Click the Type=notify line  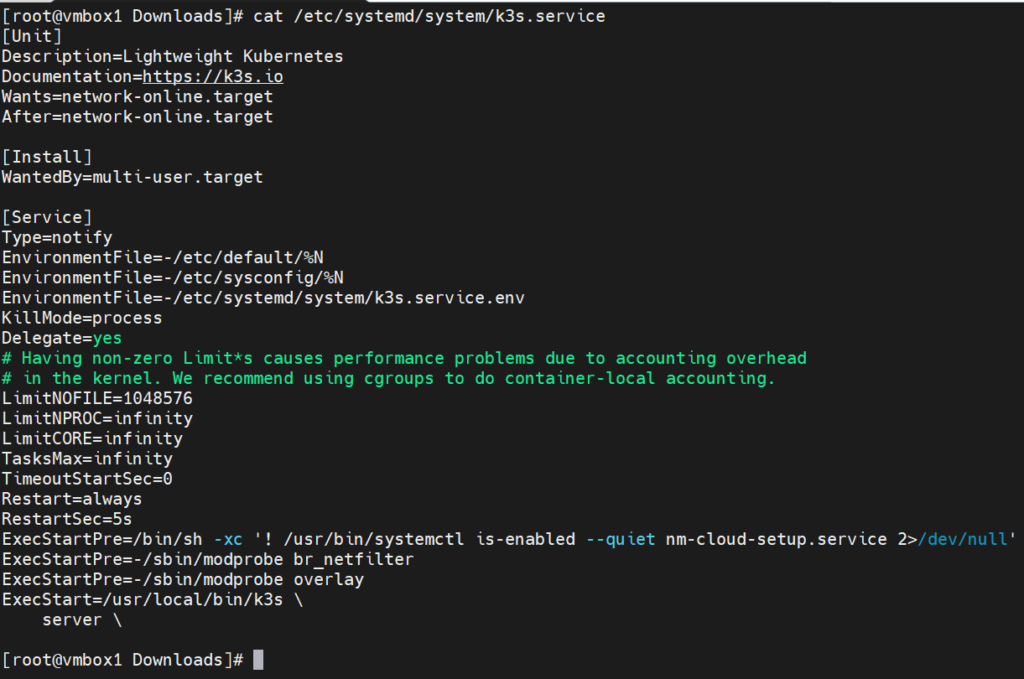(x=57, y=238)
